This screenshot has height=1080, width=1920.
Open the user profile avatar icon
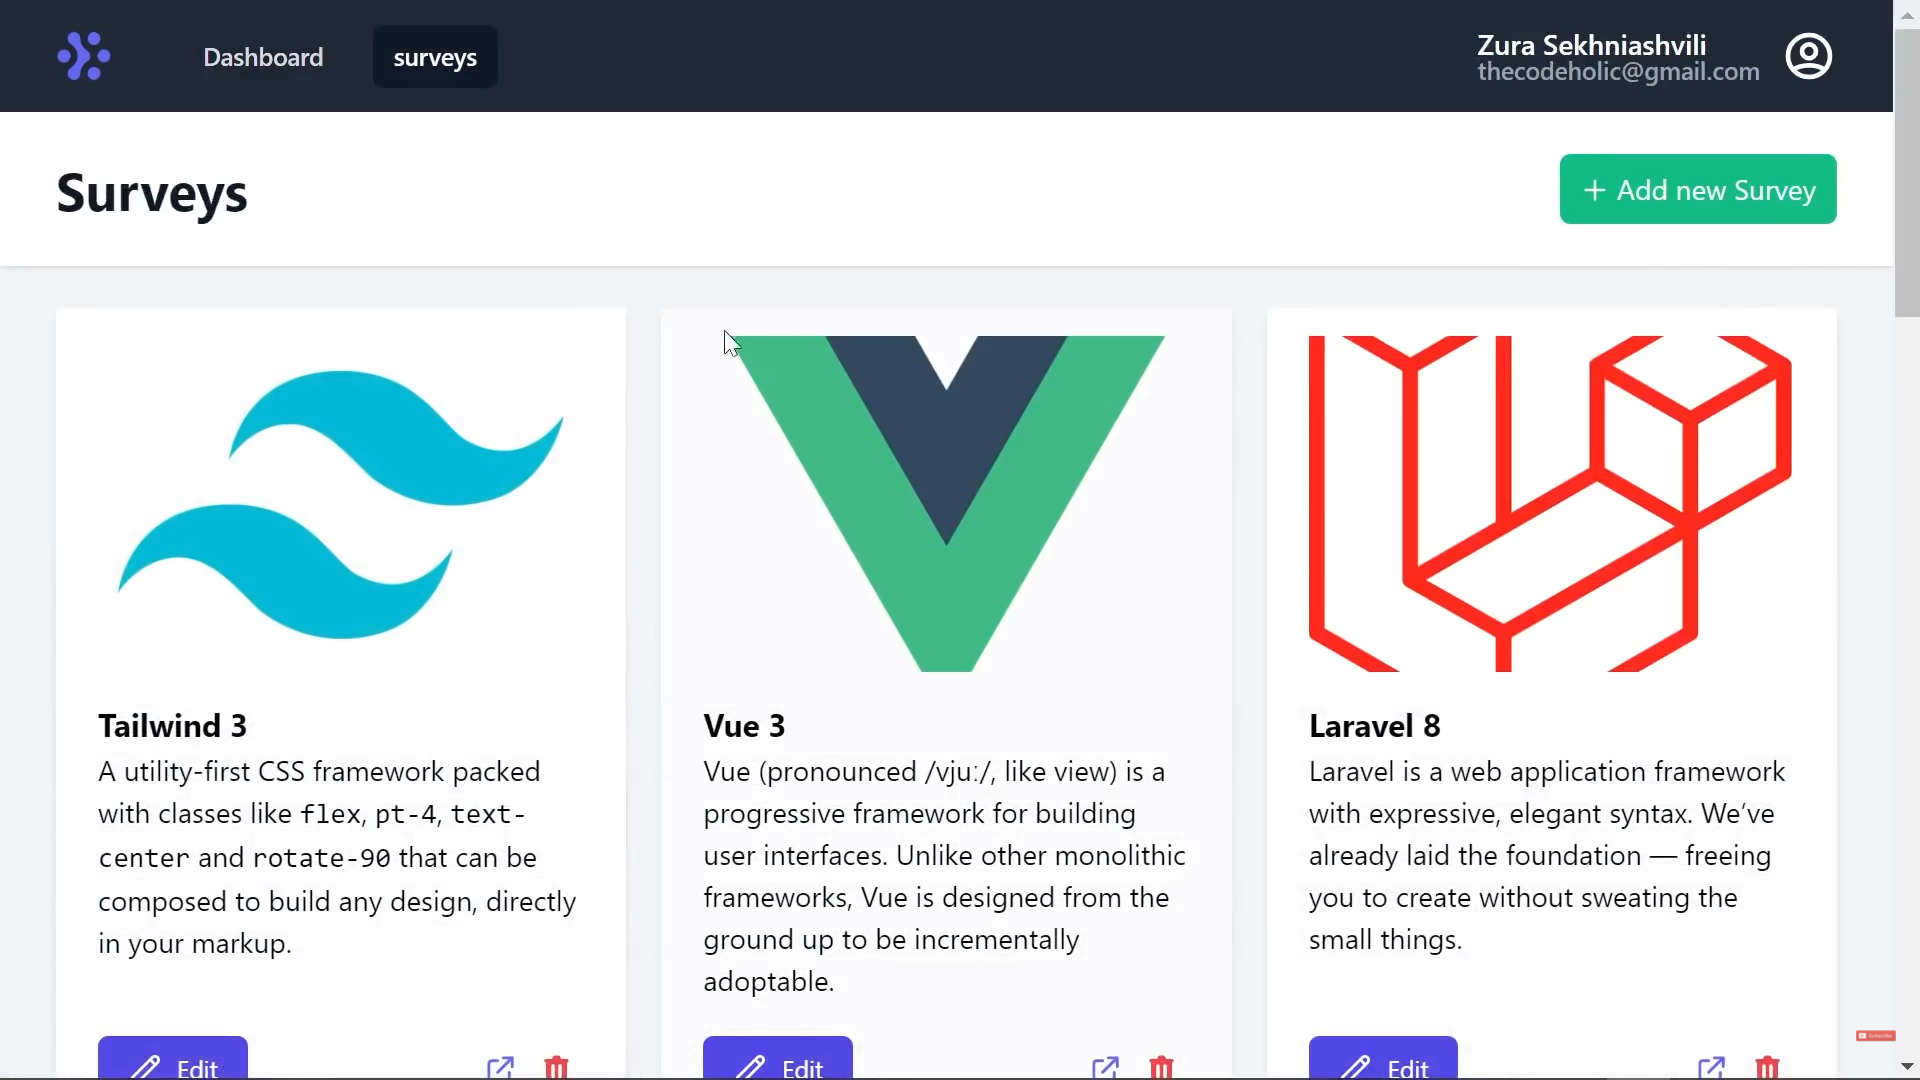click(x=1808, y=56)
